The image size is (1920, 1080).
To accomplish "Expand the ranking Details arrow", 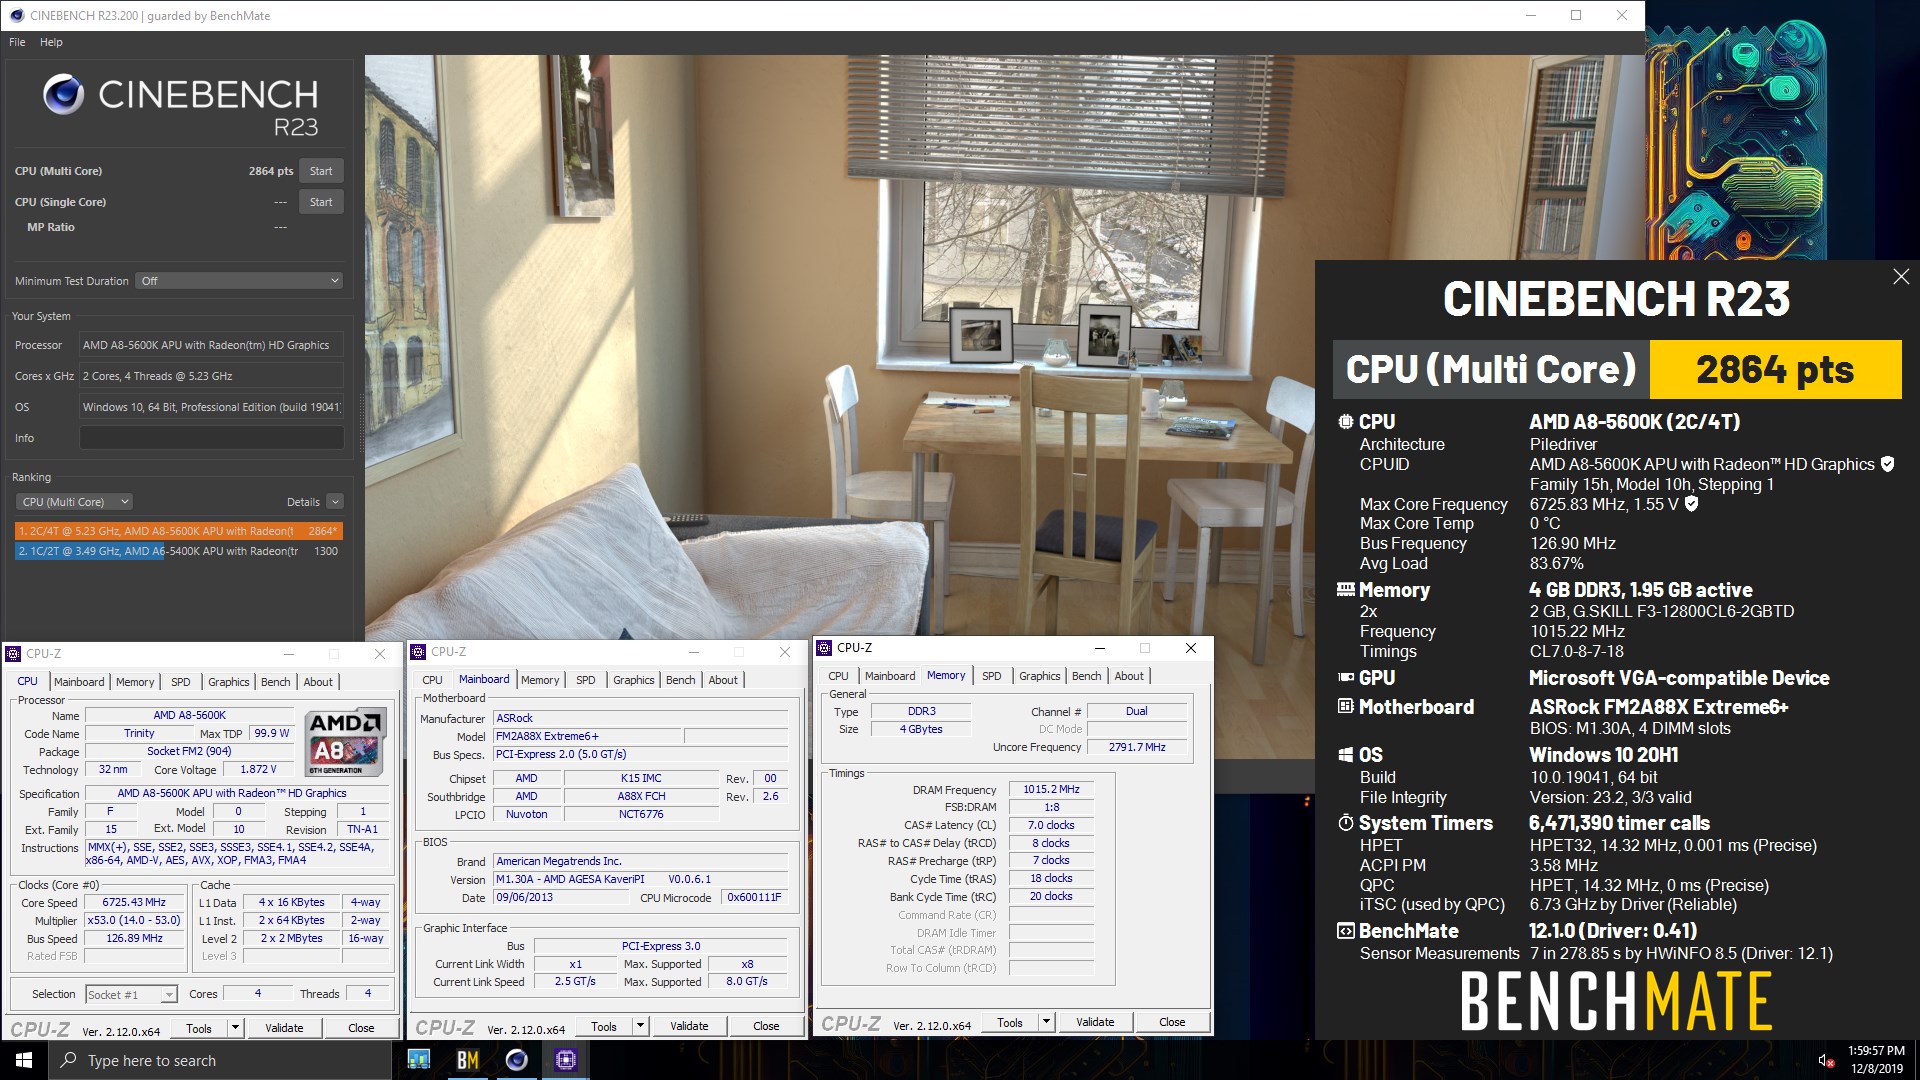I will 335,502.
